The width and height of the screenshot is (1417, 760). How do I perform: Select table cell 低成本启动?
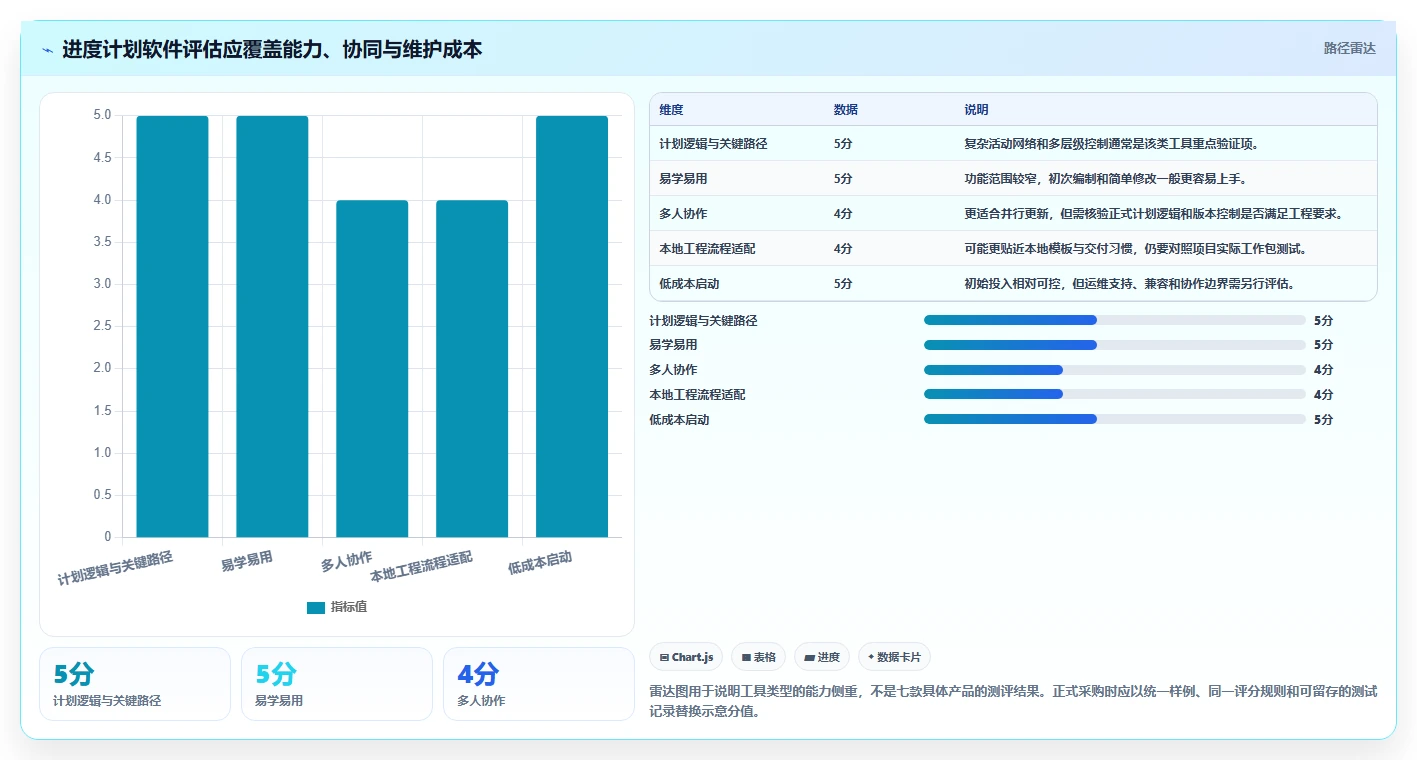(689, 284)
